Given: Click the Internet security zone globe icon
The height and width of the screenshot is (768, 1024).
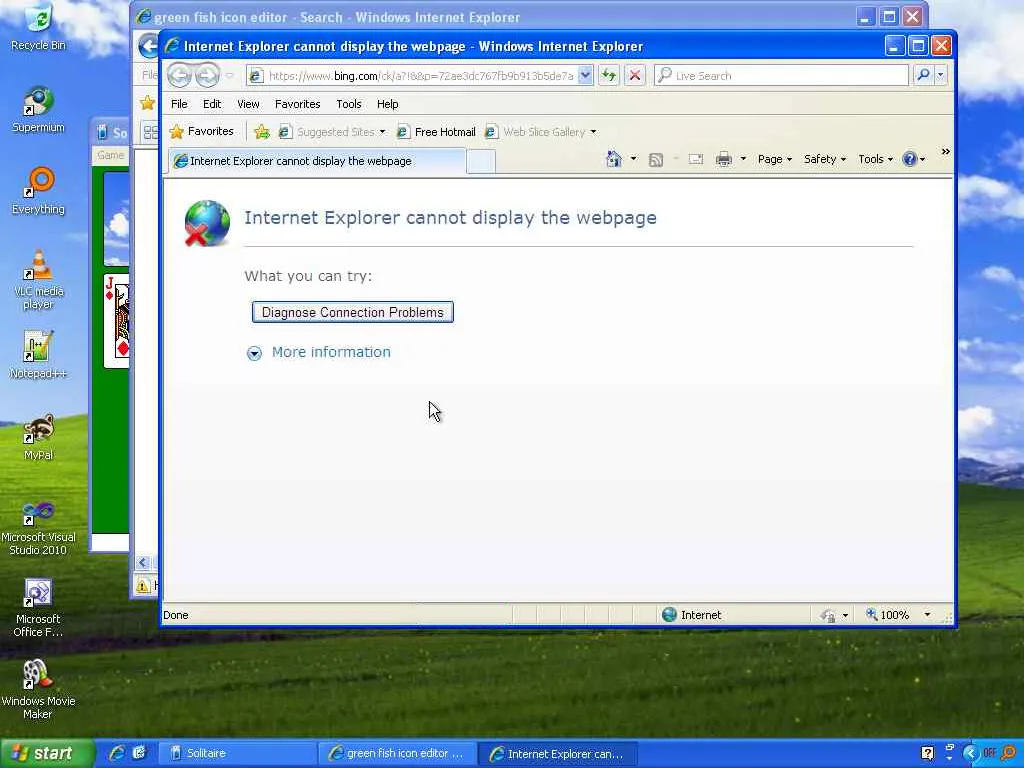Looking at the screenshot, I should tap(669, 615).
